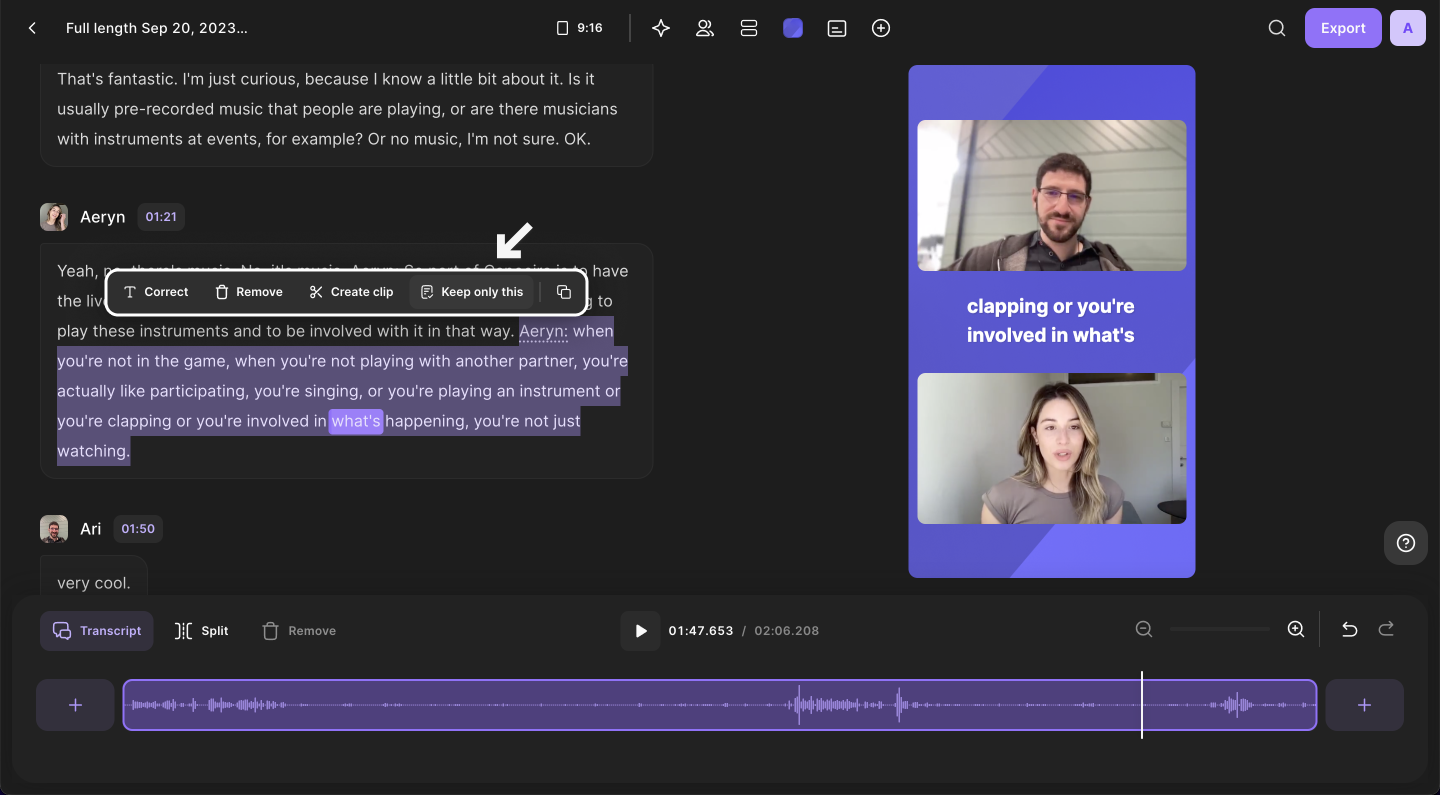Click the add element plus circle icon

[881, 28]
